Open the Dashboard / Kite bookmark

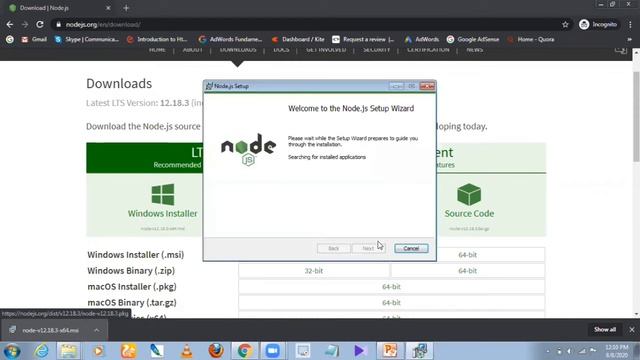298,40
